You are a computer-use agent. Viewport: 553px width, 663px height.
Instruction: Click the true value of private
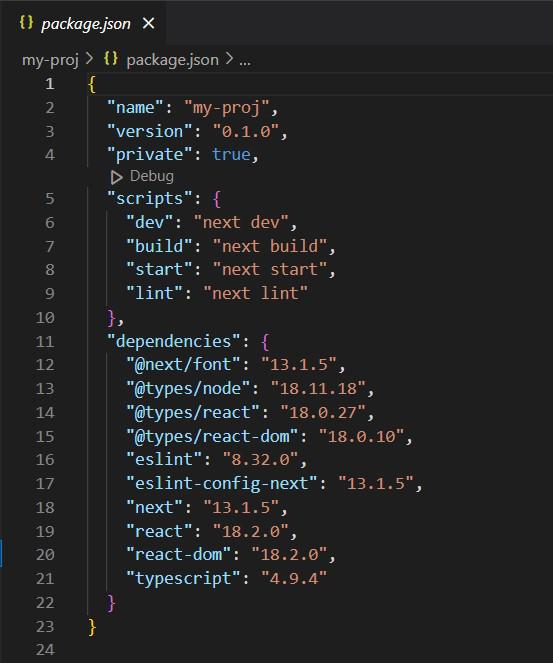click(231, 154)
